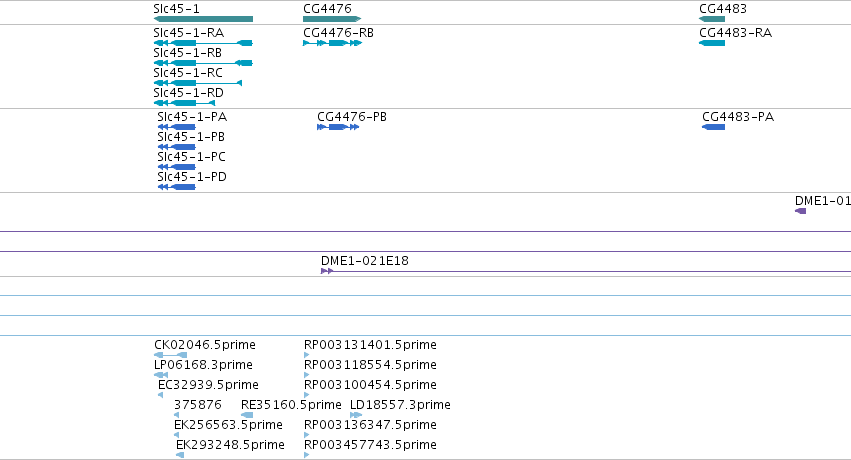Select the CG4483 gene glyph
The height and width of the screenshot is (460, 851).
pos(712,19)
